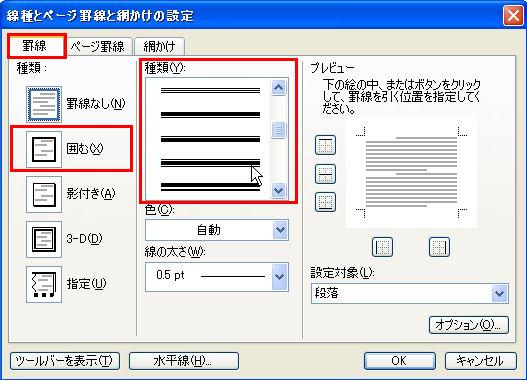The height and width of the screenshot is (380, 527).
Task: Toggle the bottom border button in preview
Action: (x=325, y=202)
